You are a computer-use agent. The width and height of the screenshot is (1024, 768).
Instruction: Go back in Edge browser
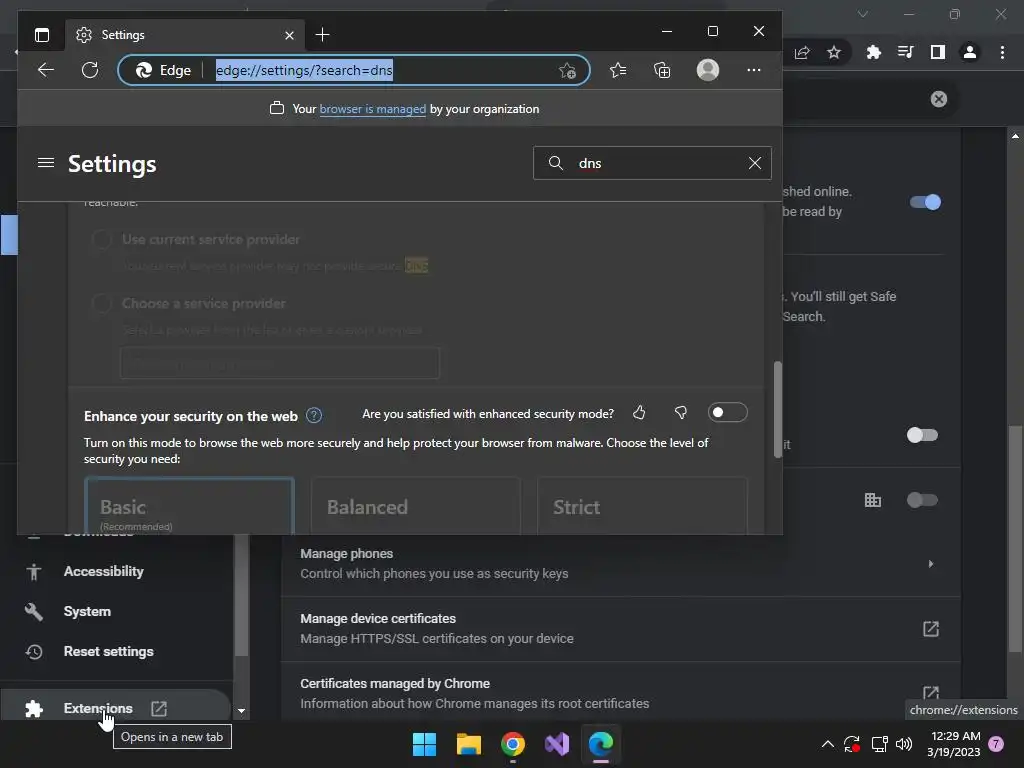(x=46, y=70)
